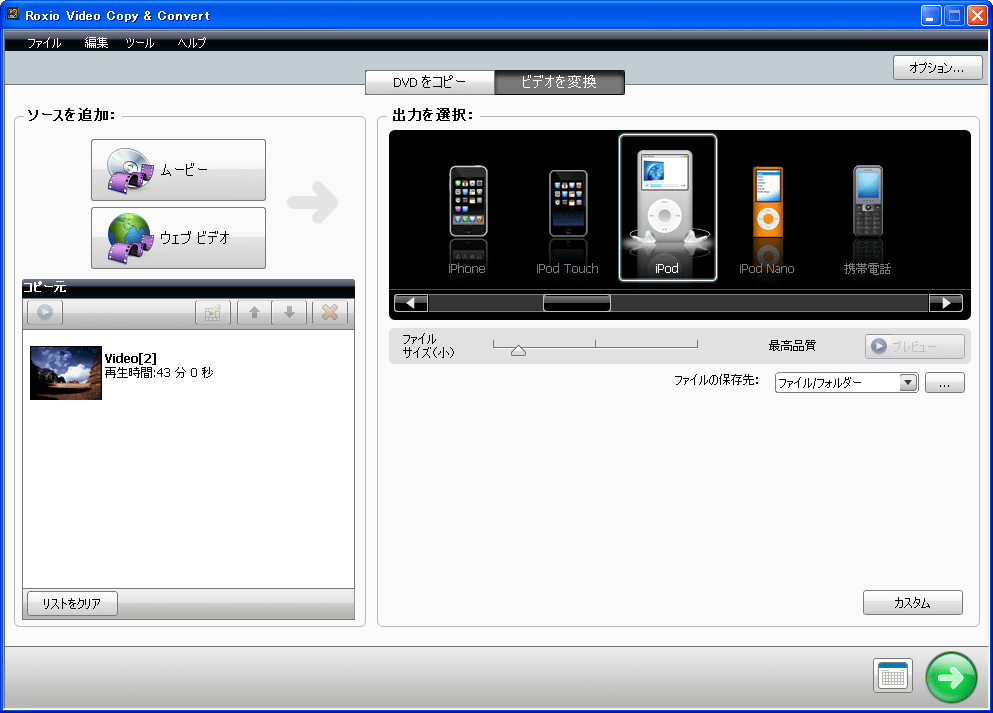Switch to DVD をコピー tab
The image size is (993, 713).
pos(429,82)
